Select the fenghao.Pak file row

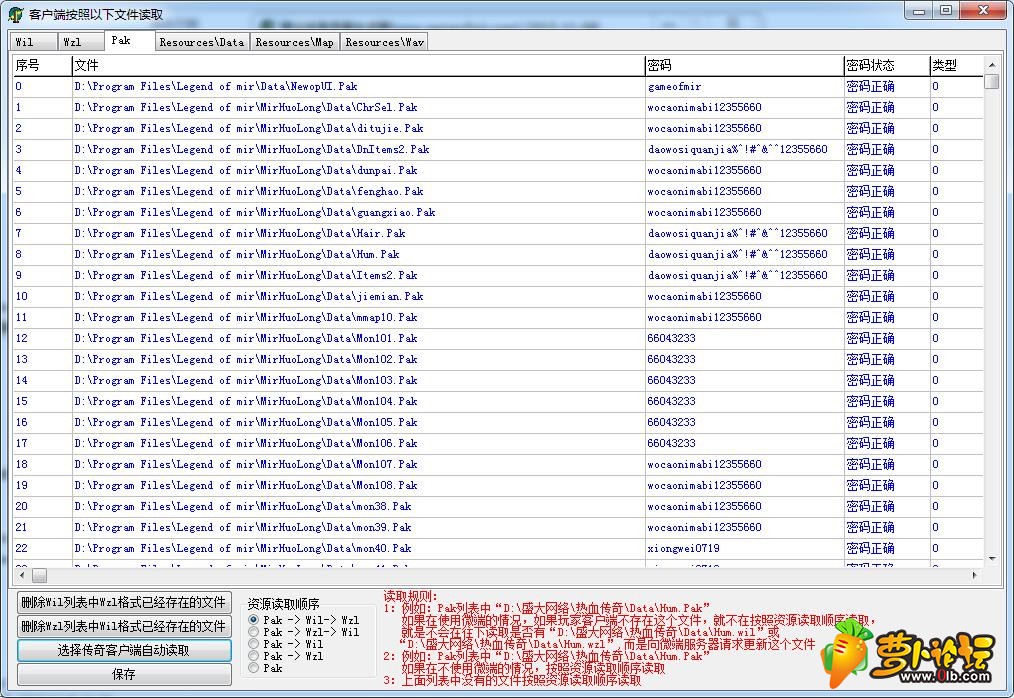pos(498,191)
